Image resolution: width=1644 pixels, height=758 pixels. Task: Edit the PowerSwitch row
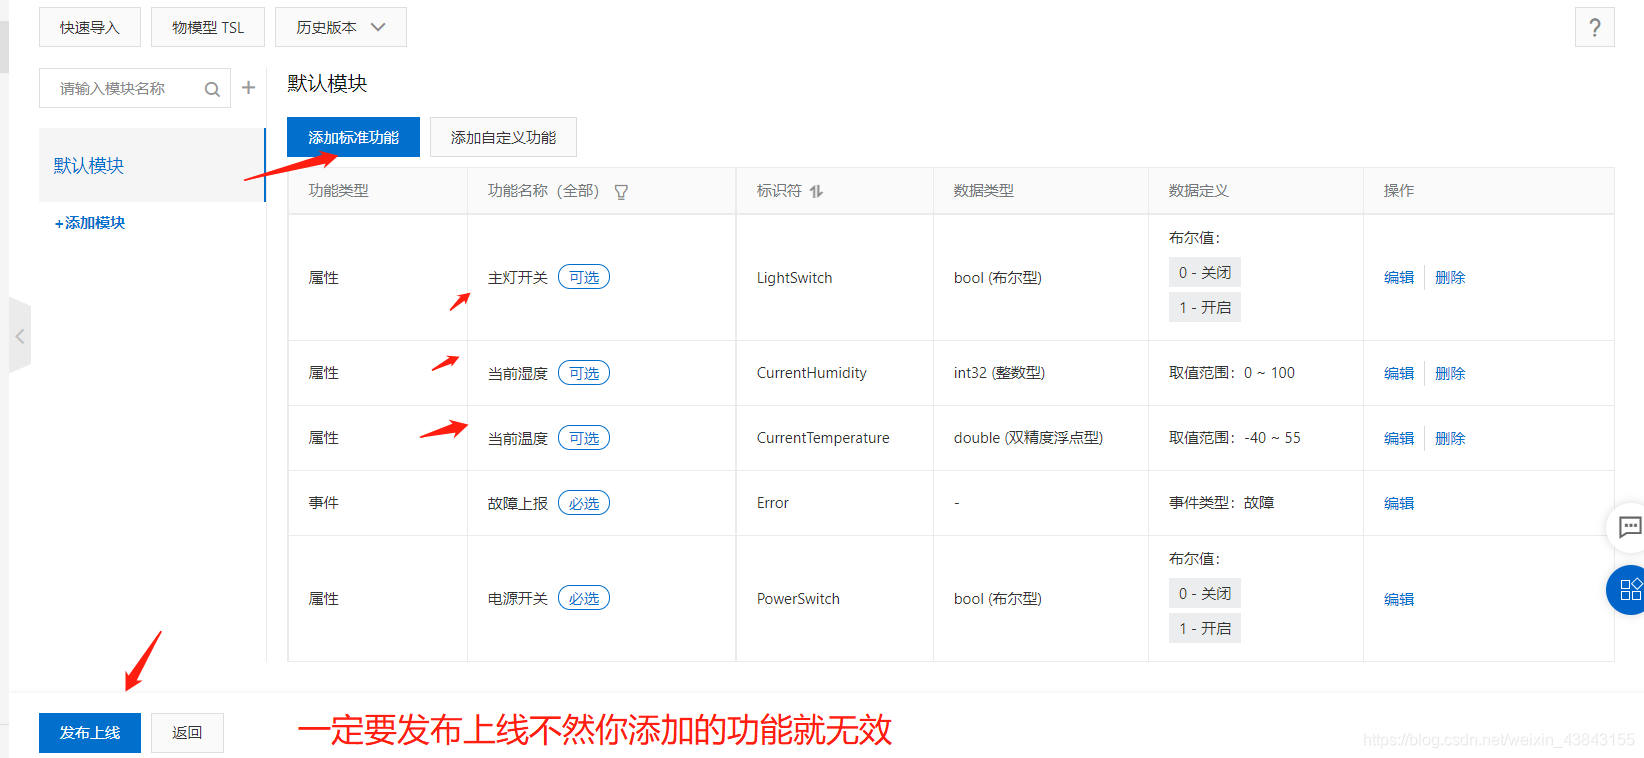tap(1399, 599)
